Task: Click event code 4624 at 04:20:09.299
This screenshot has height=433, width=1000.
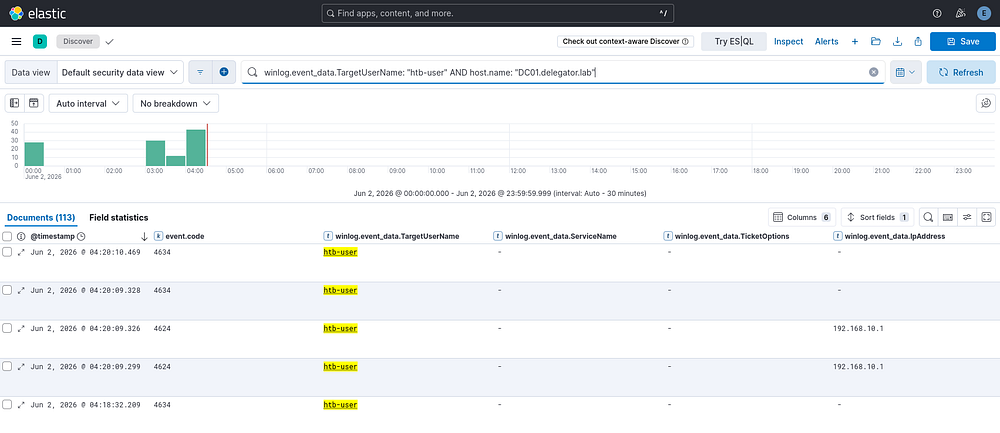Action: 162,367
